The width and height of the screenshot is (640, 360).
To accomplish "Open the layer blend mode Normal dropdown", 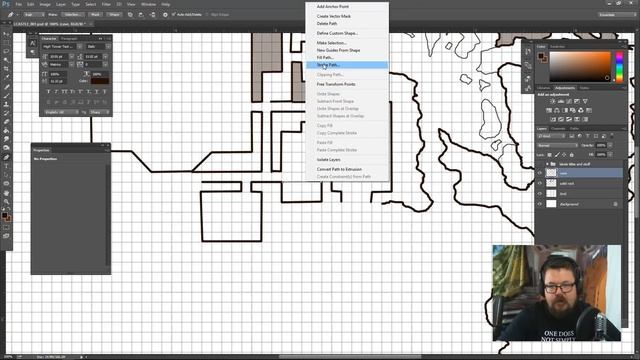I will coord(557,145).
